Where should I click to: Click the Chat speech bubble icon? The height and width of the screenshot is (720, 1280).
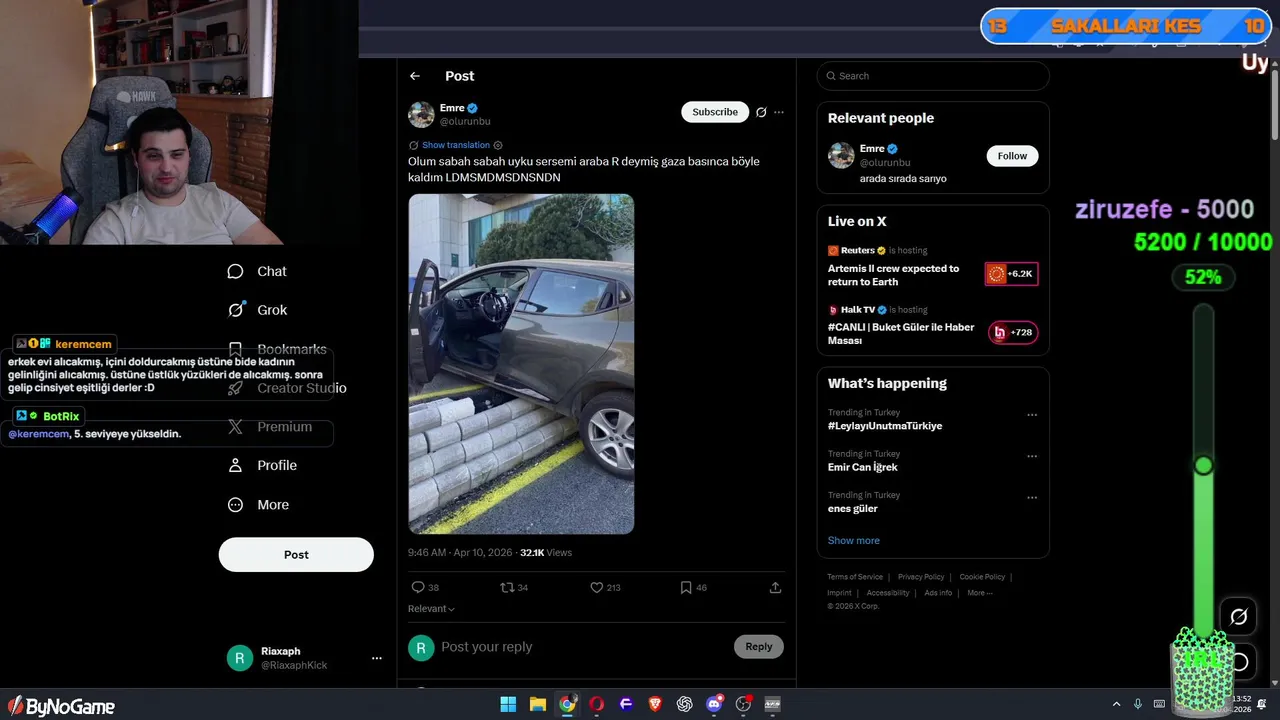coord(235,271)
